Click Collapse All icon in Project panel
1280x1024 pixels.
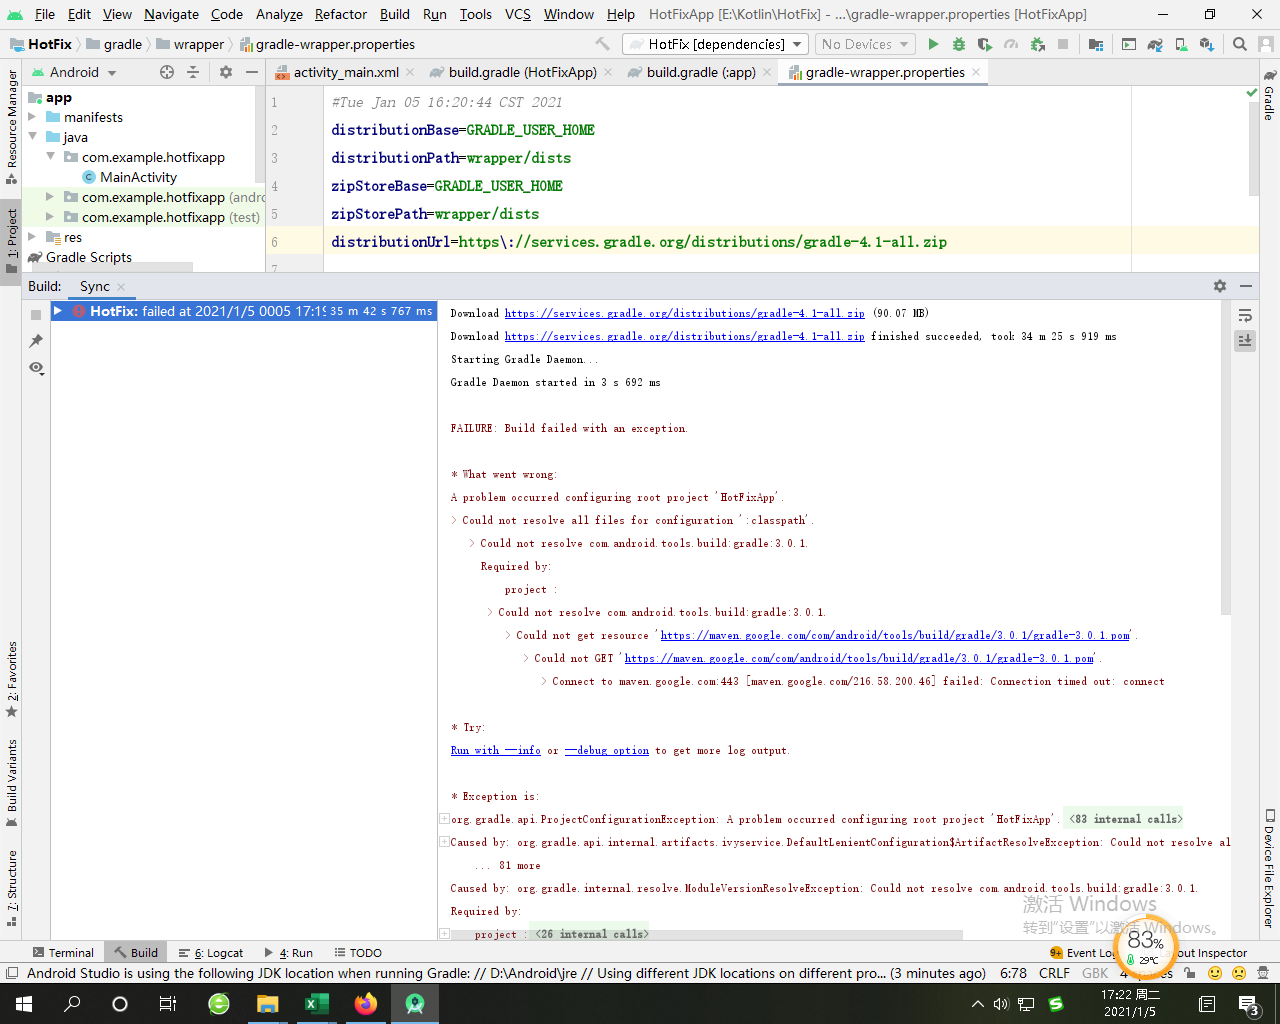pos(193,72)
